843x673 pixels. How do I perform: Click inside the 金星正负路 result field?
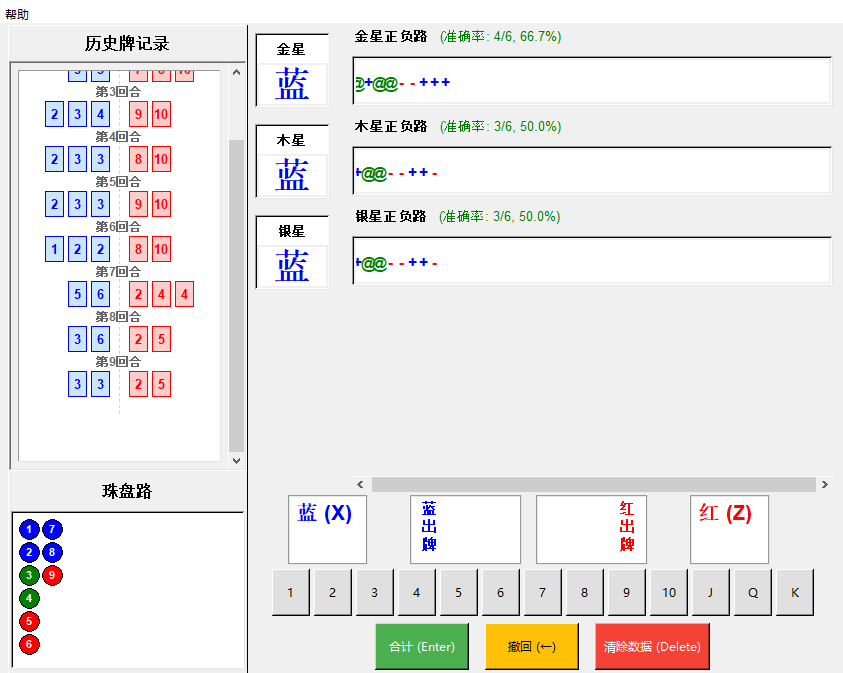[x=594, y=81]
